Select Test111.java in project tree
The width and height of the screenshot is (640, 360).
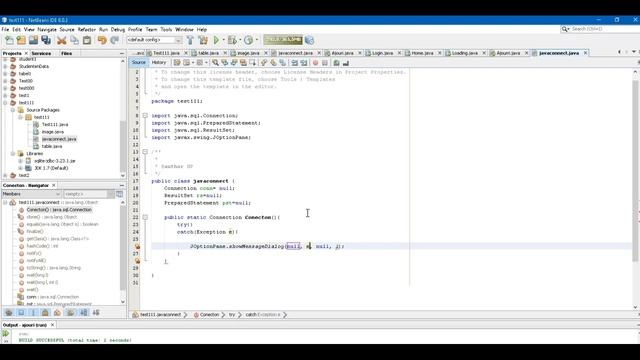click(x=55, y=124)
